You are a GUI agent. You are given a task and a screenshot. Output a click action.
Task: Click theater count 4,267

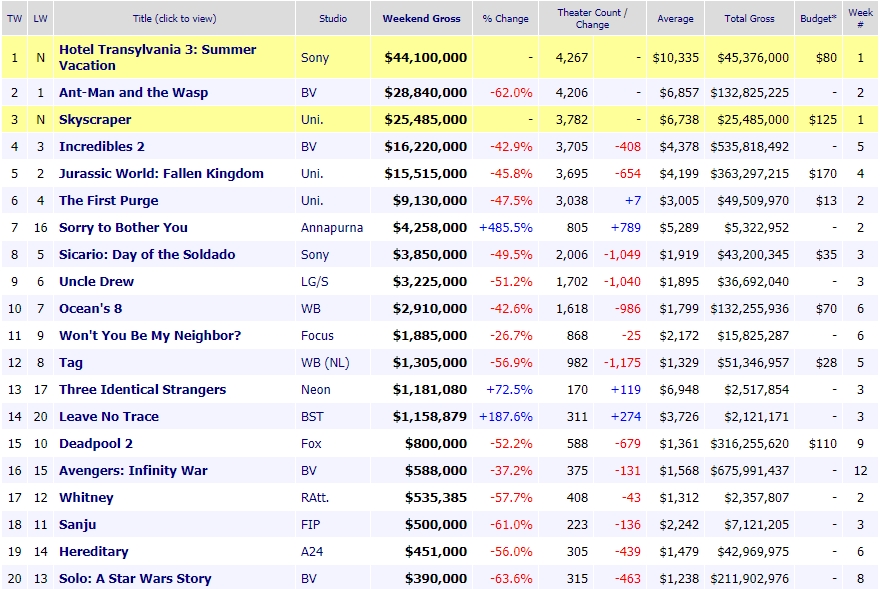pos(572,57)
